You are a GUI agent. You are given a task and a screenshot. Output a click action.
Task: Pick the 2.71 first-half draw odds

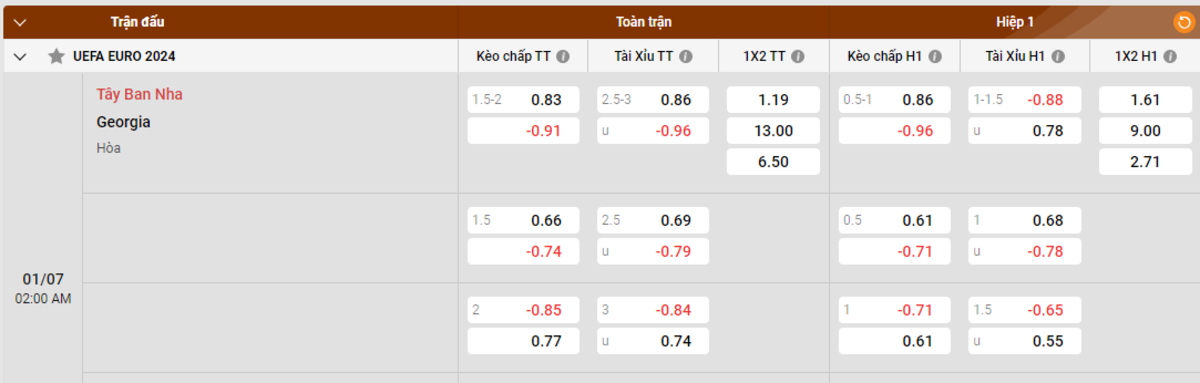(x=1145, y=162)
